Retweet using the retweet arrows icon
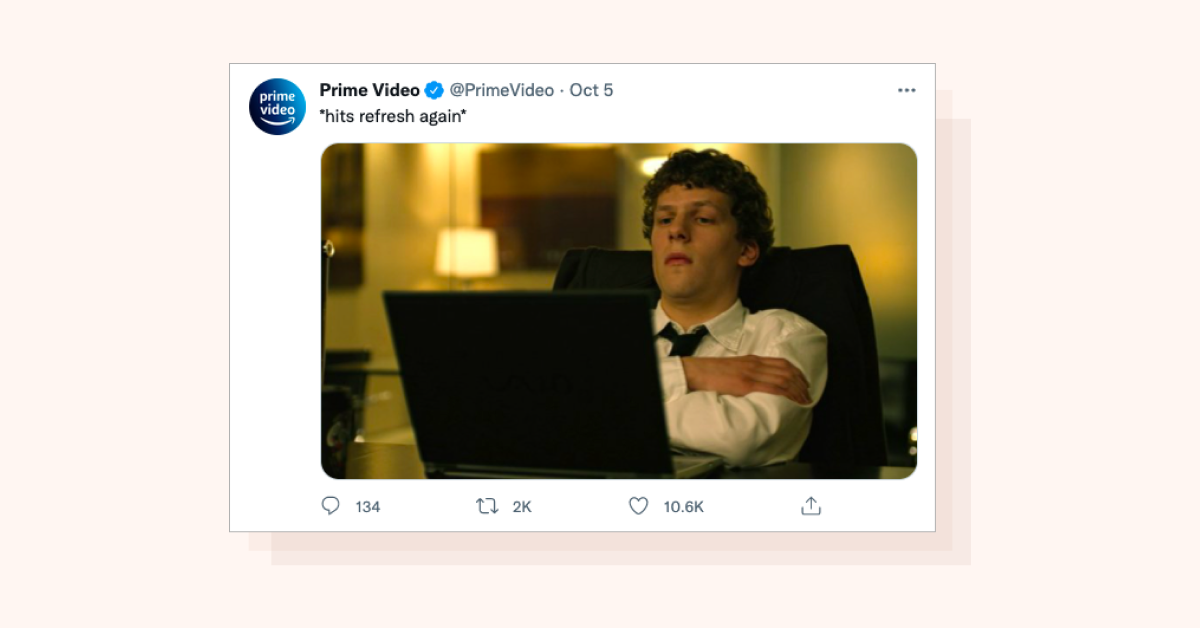 click(x=487, y=506)
